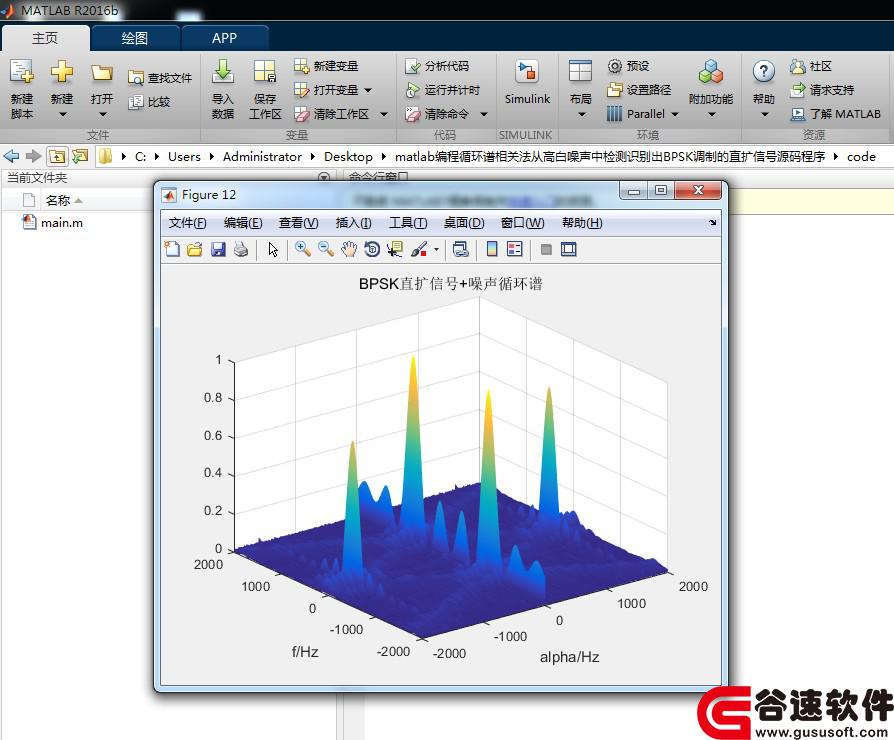Screen dimensions: 894x740
Task: Open 预设 (Preferences) gear
Action: point(628,66)
